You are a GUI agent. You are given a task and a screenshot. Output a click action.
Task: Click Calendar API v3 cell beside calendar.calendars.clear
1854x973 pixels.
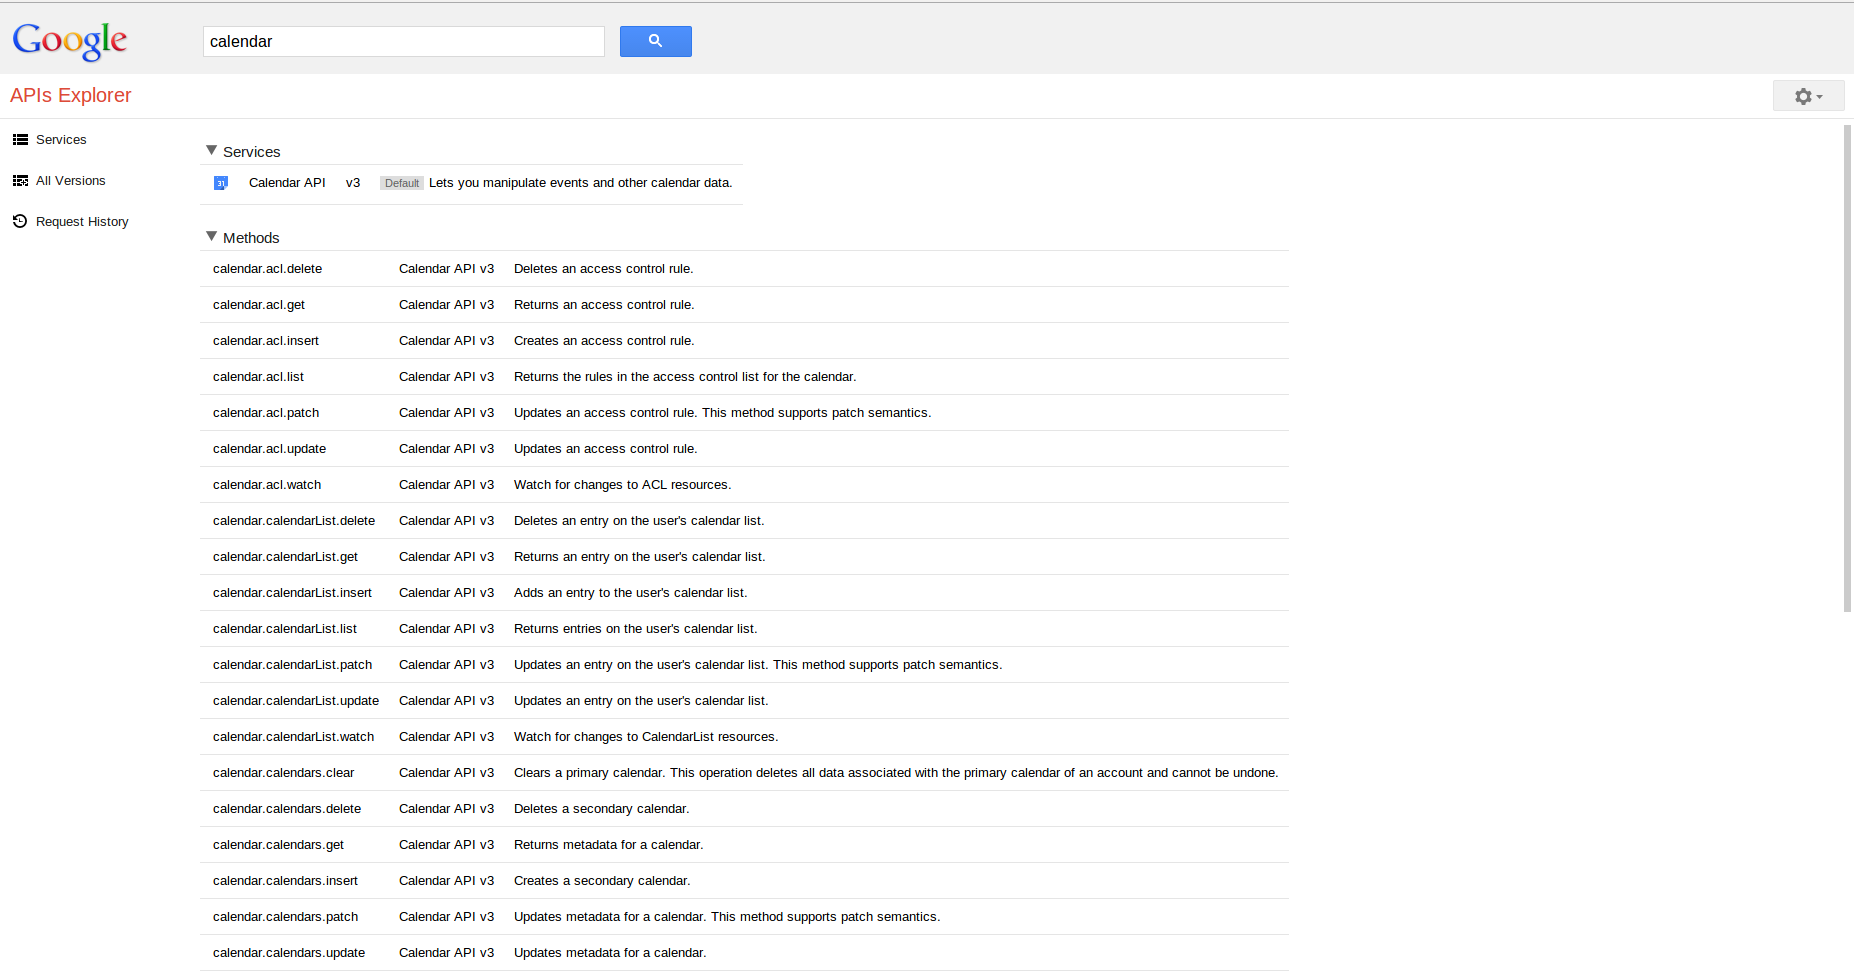pos(447,773)
